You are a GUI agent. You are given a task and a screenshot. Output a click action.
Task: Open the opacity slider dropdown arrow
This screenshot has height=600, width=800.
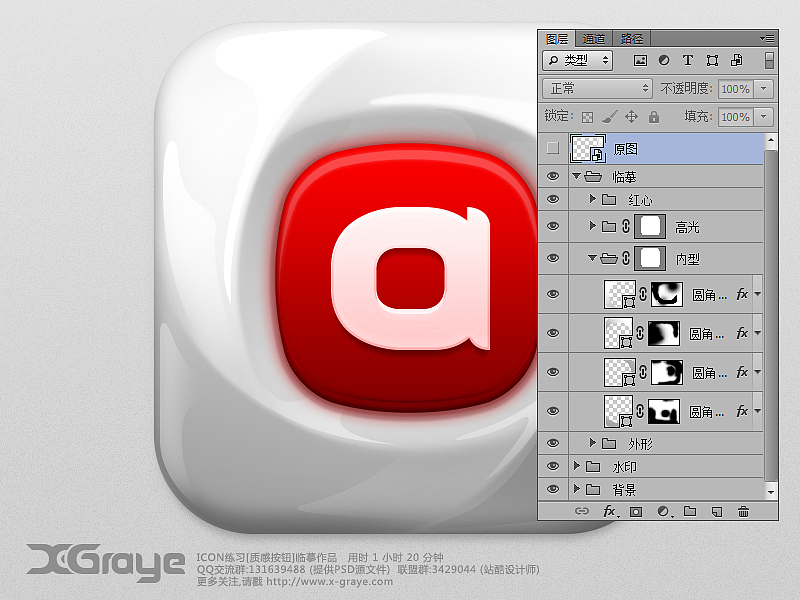point(764,89)
